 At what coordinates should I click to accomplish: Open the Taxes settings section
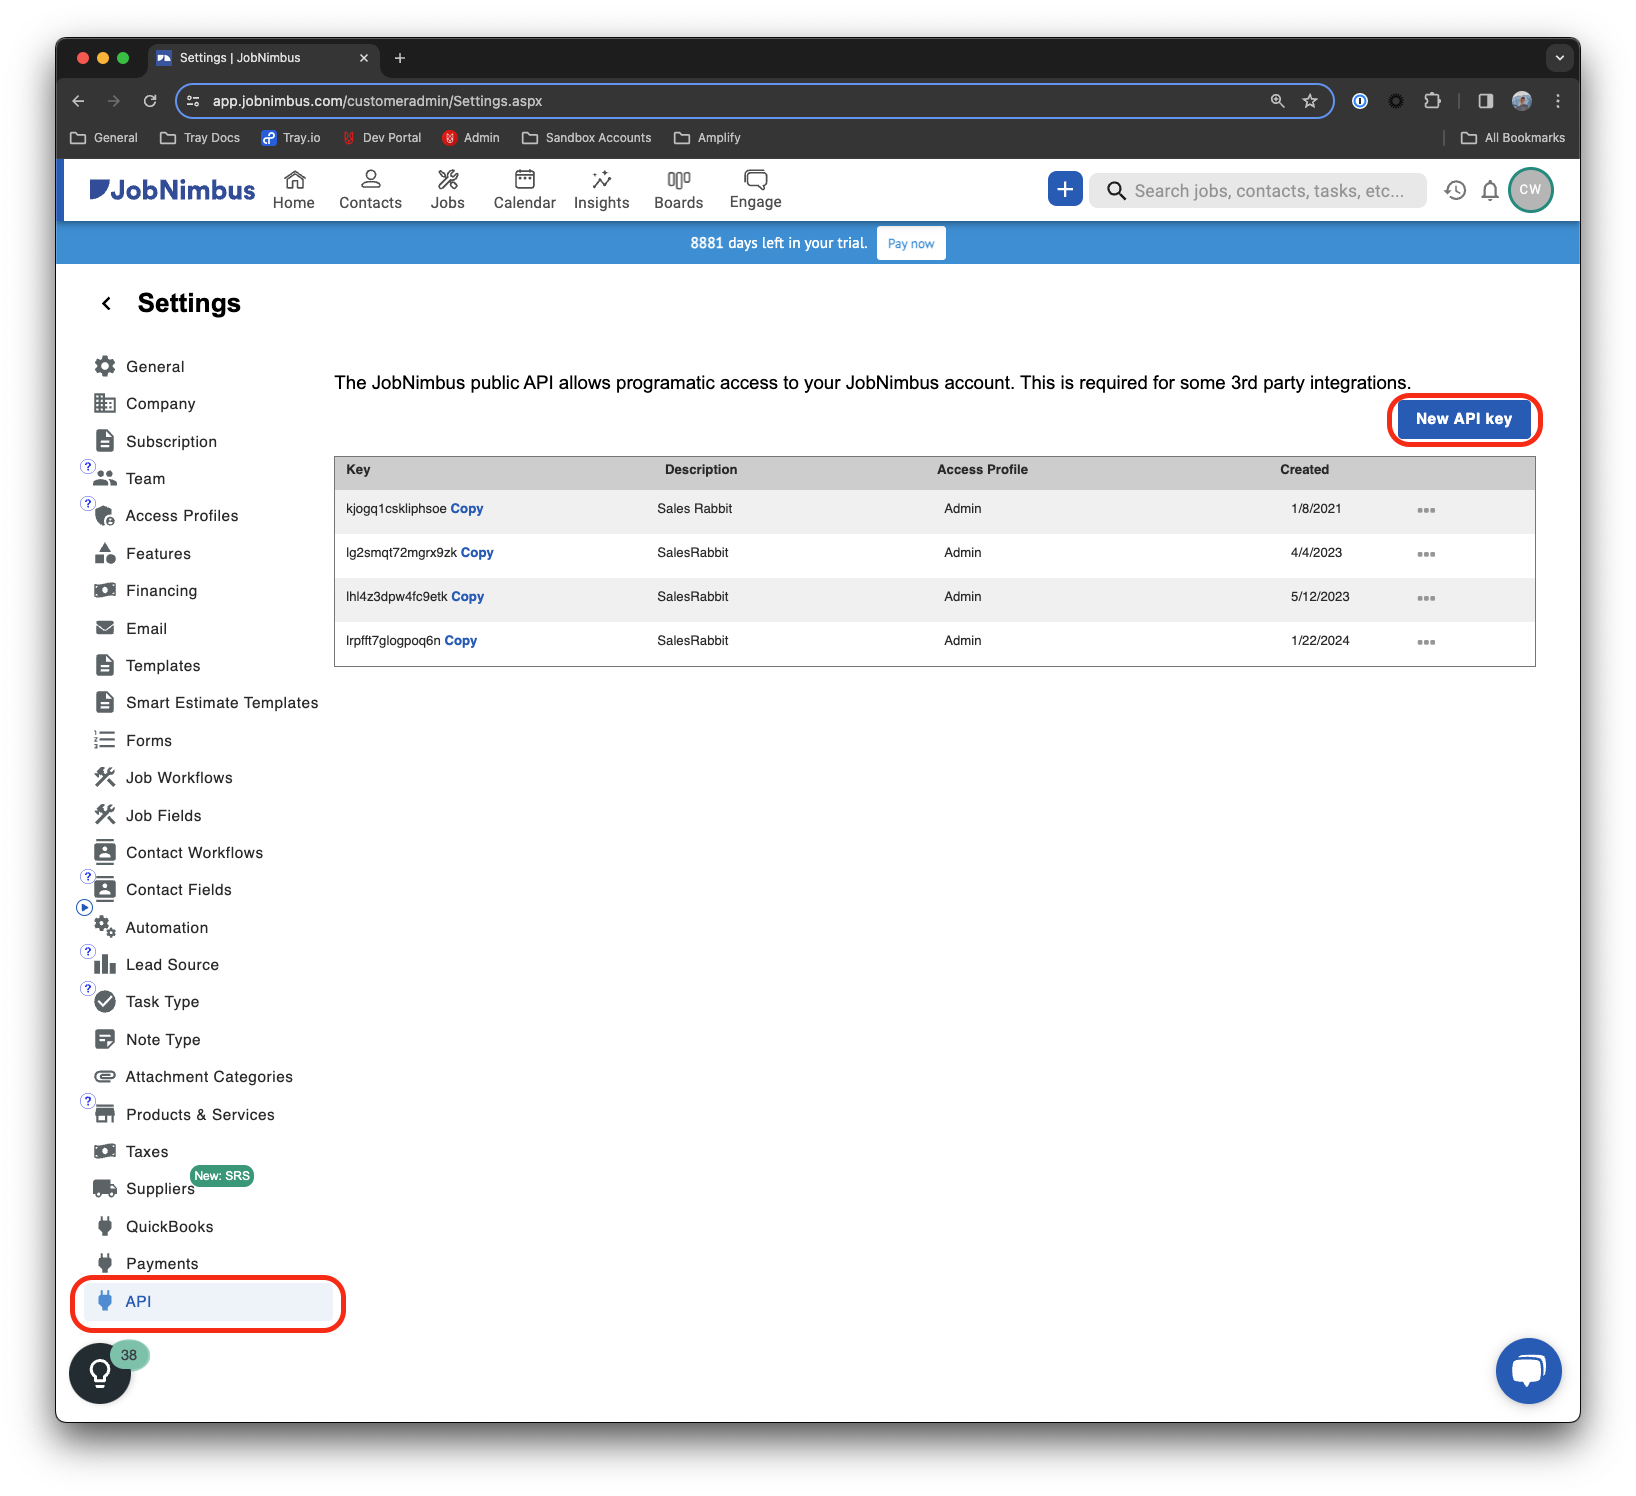coord(147,1152)
